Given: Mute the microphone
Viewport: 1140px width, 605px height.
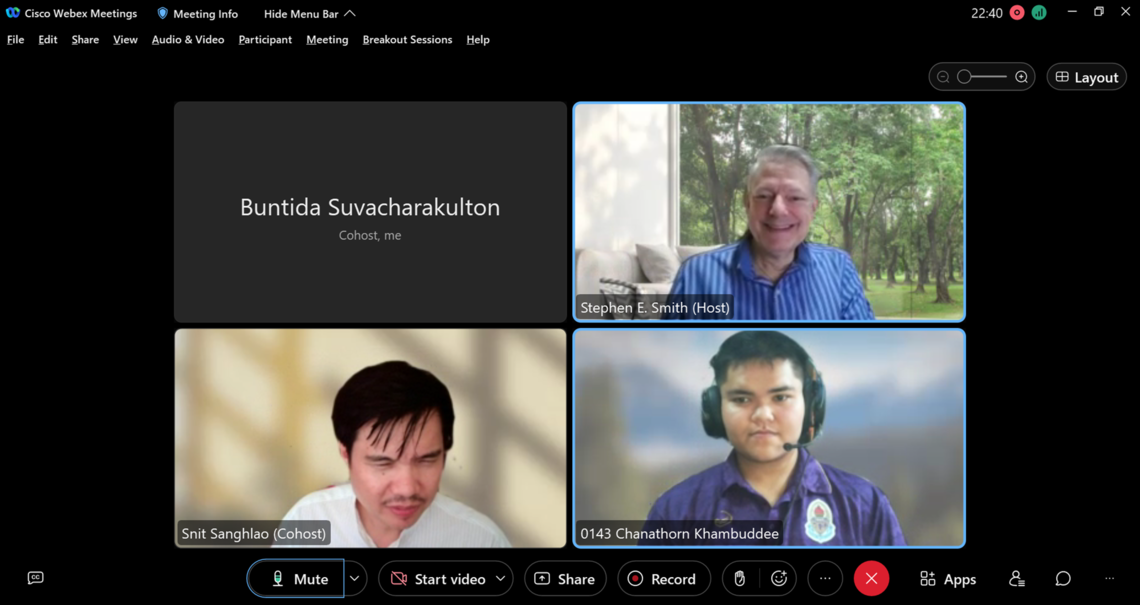Looking at the screenshot, I should (x=297, y=579).
